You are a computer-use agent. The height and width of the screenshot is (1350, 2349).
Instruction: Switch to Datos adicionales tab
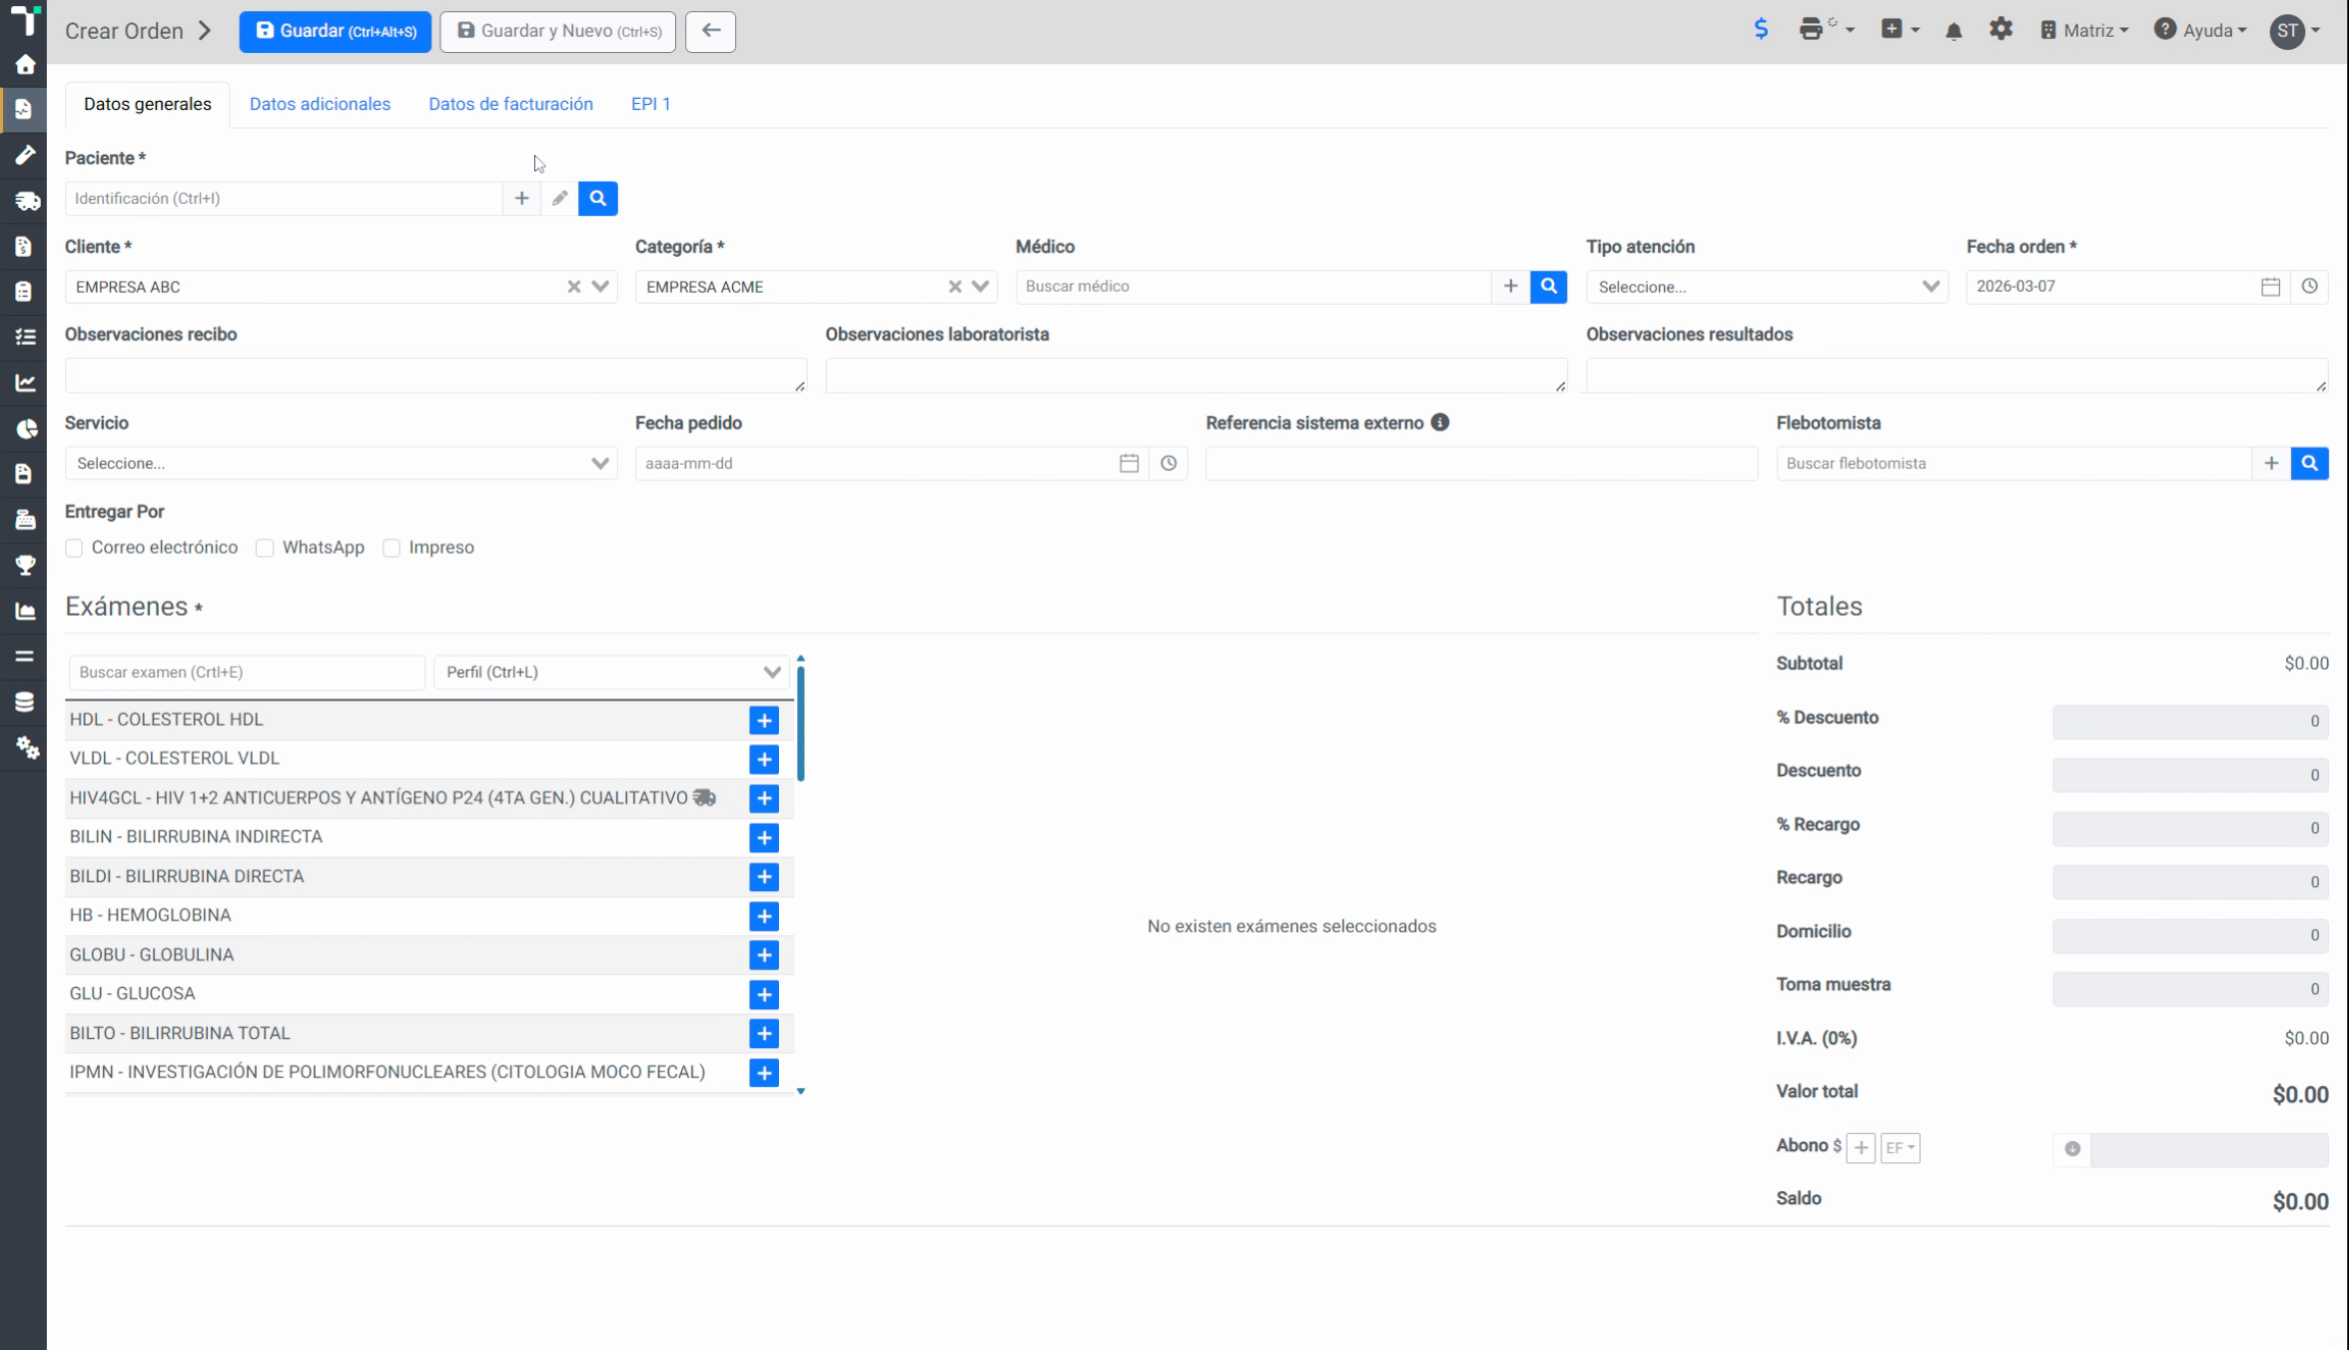[320, 104]
